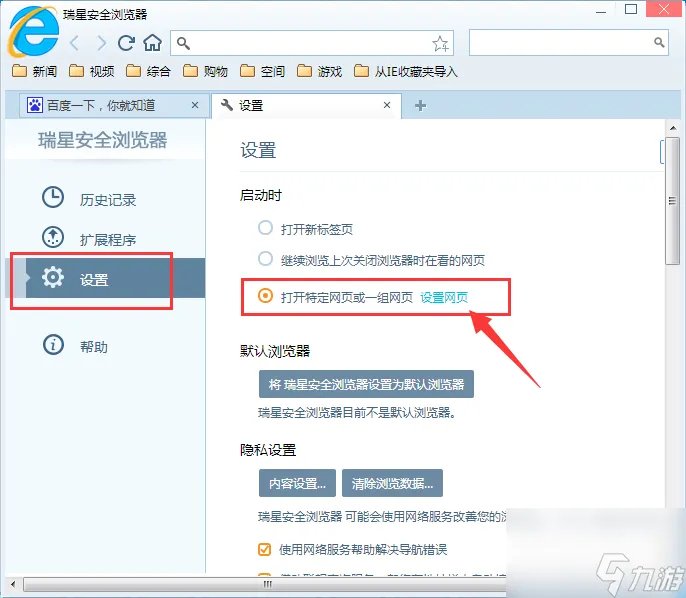The height and width of the screenshot is (598, 686).
Task: Bookmark page with the star icon
Action: [x=440, y=43]
